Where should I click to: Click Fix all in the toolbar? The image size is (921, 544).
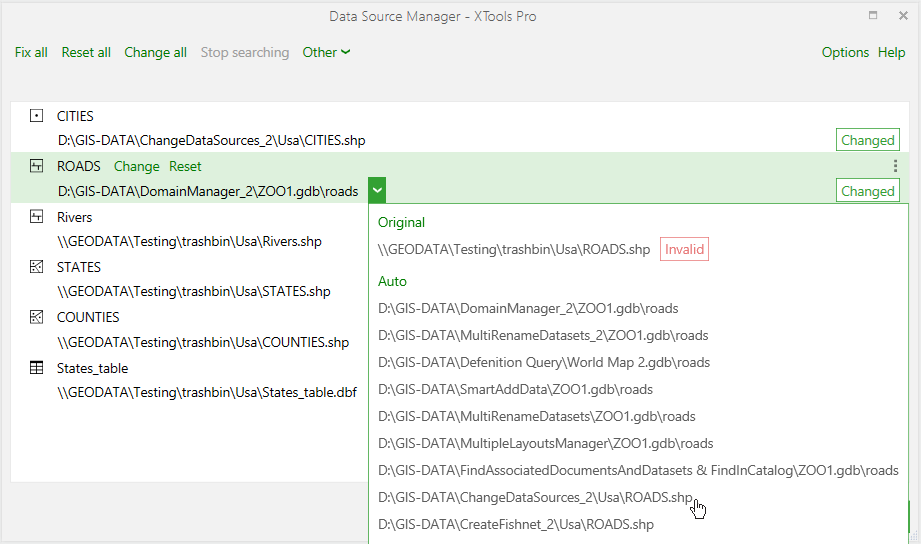coord(31,52)
